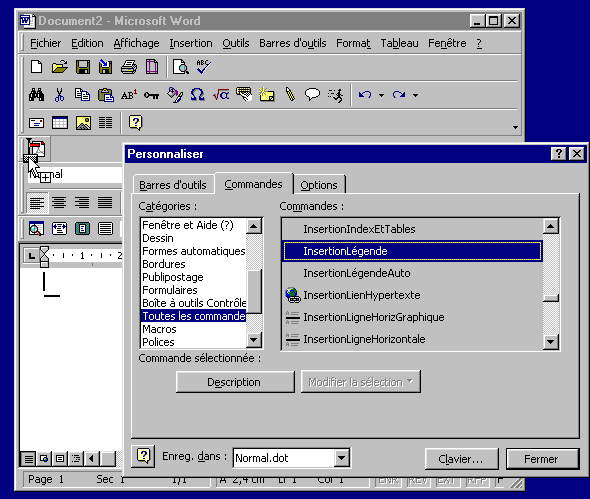Image resolution: width=590 pixels, height=499 pixels.
Task: Toggle centered text alignment
Action: pyautogui.click(x=59, y=203)
